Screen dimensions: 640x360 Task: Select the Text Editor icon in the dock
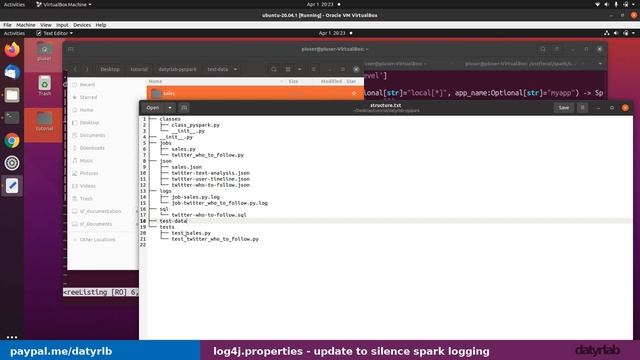[x=12, y=186]
